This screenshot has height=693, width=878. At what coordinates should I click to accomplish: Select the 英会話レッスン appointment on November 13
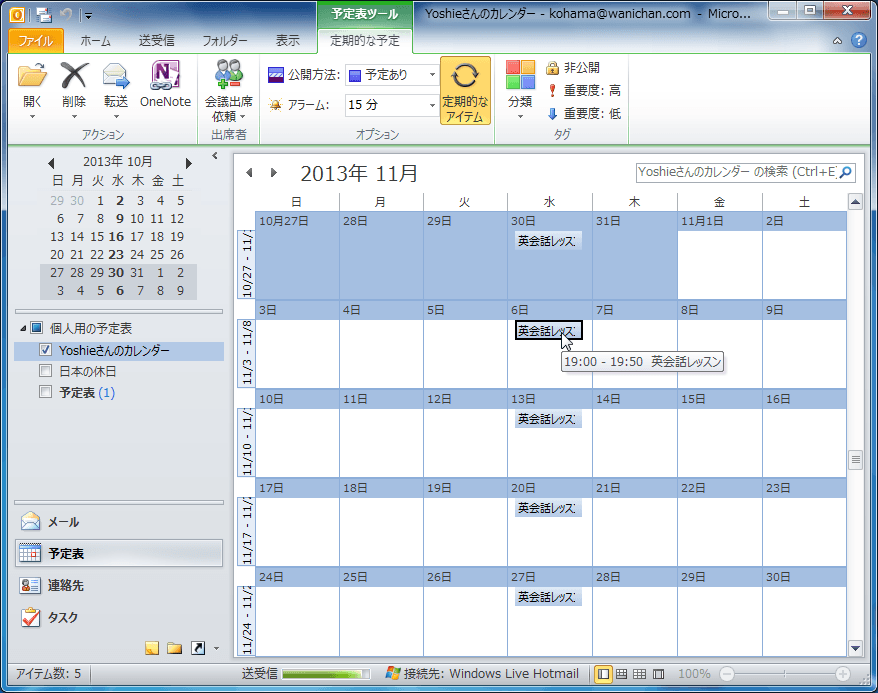coord(548,419)
